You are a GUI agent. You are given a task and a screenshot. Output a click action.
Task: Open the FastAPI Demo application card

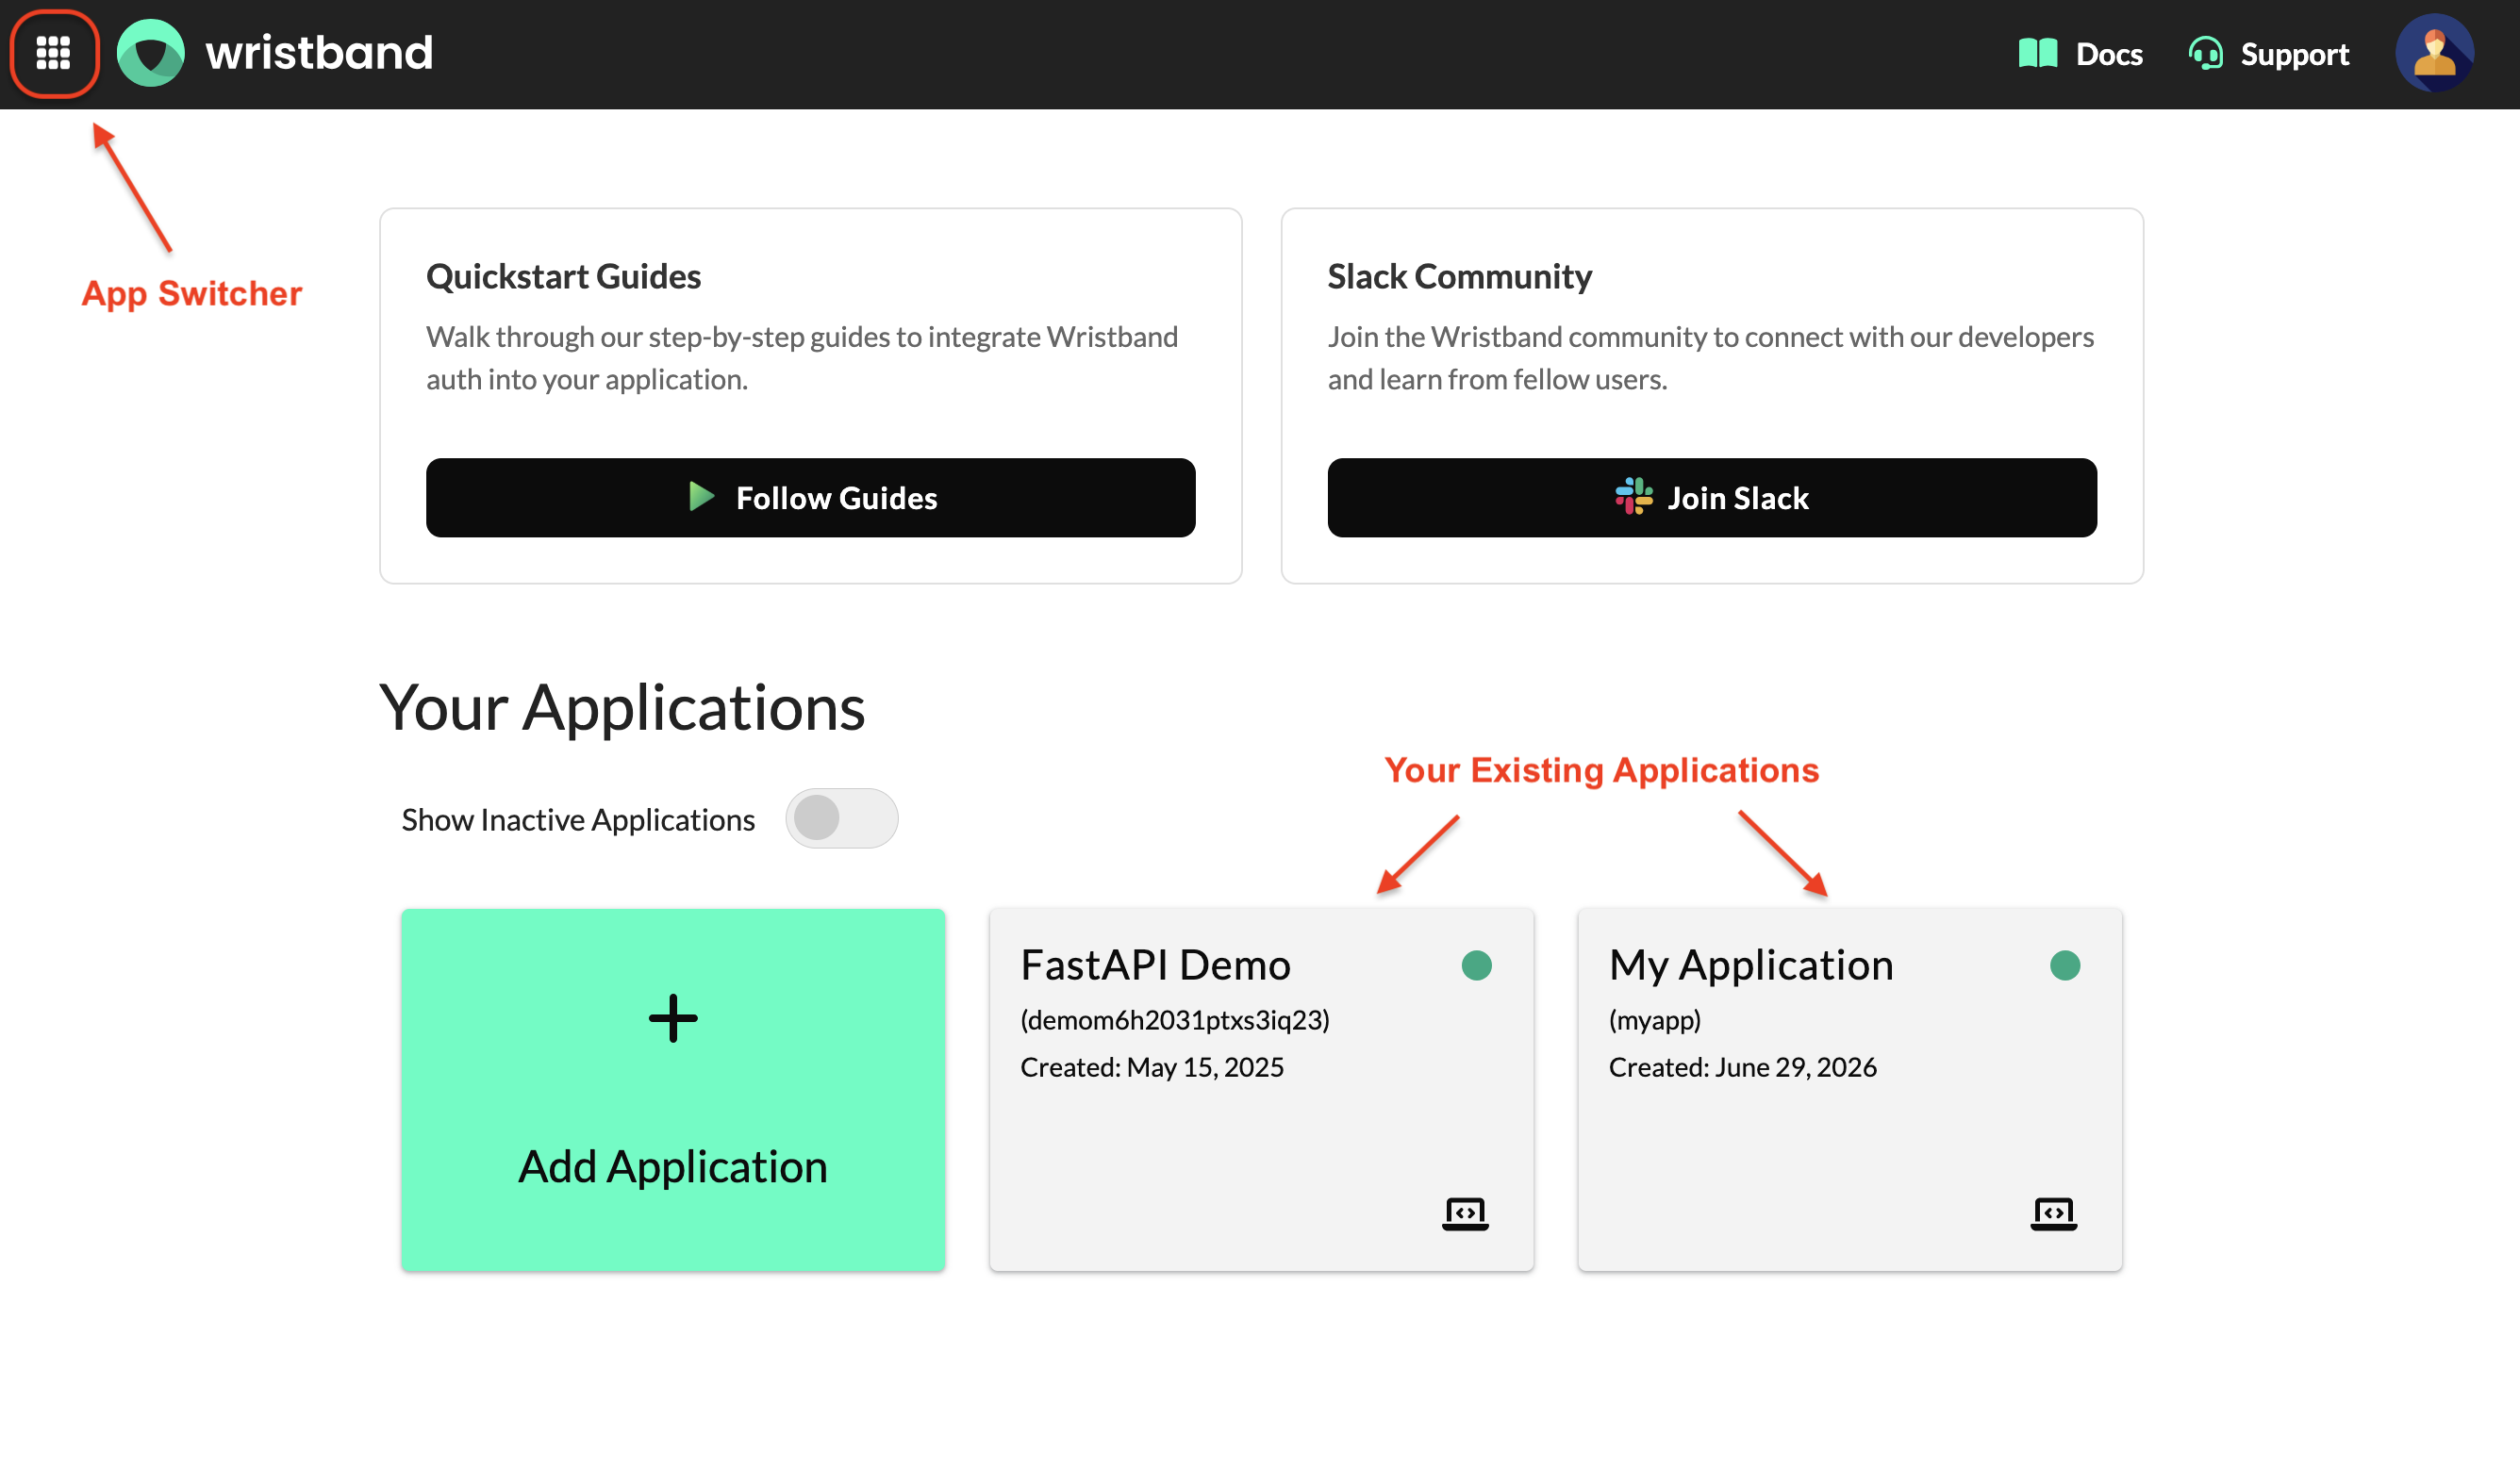pyautogui.click(x=1261, y=1090)
